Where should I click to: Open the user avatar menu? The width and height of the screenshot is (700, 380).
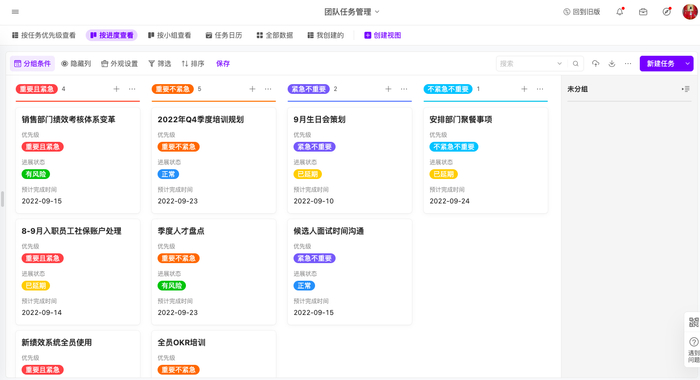click(690, 12)
